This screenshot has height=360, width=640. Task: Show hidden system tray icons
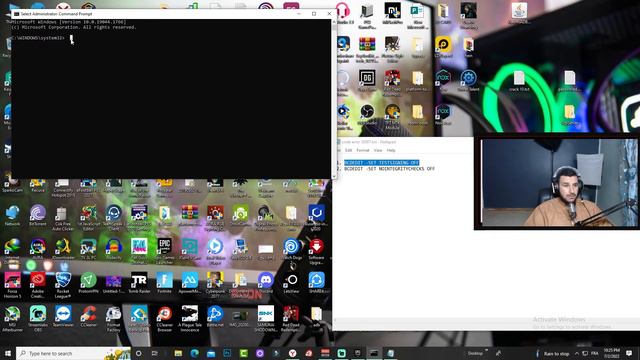[577, 353]
